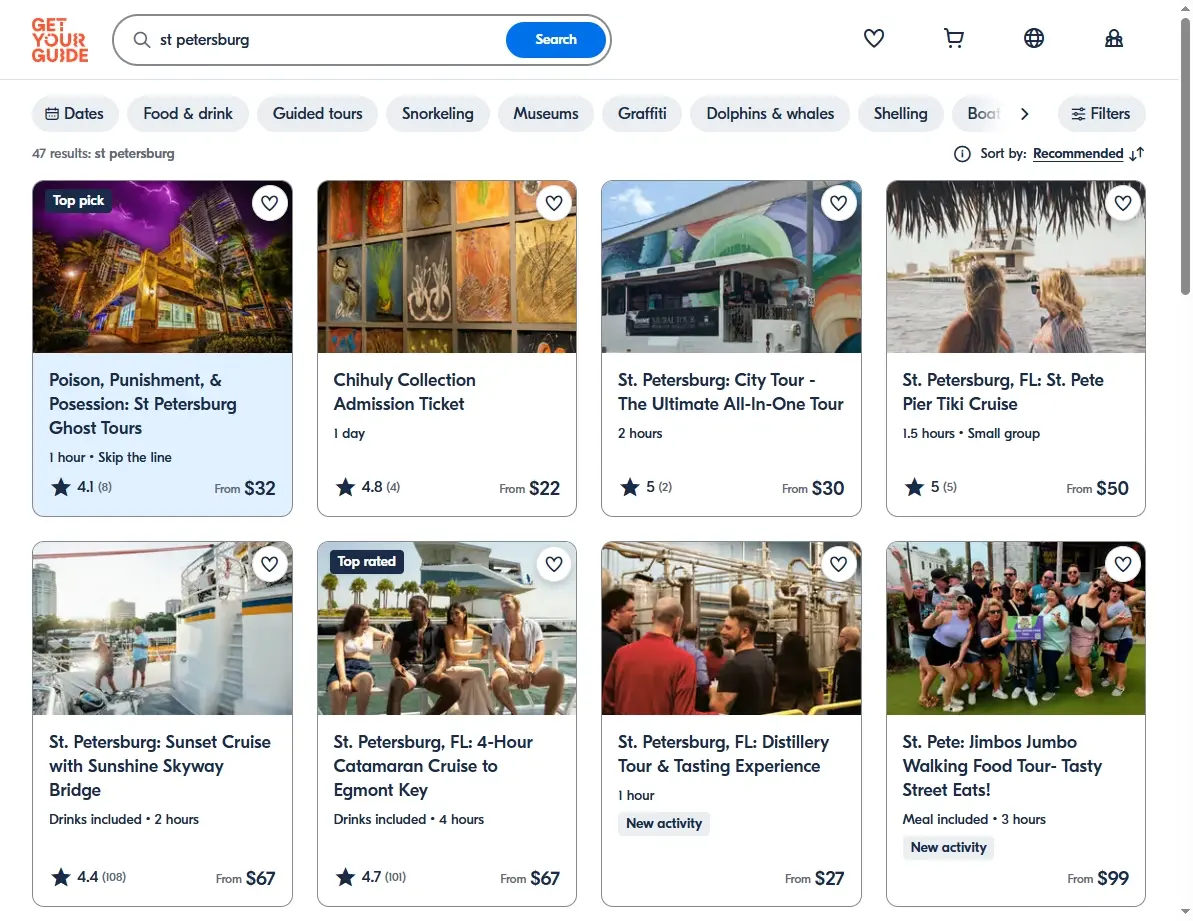This screenshot has width=1193, height=921.
Task: Click the search field with st petersburg
Action: coord(327,40)
